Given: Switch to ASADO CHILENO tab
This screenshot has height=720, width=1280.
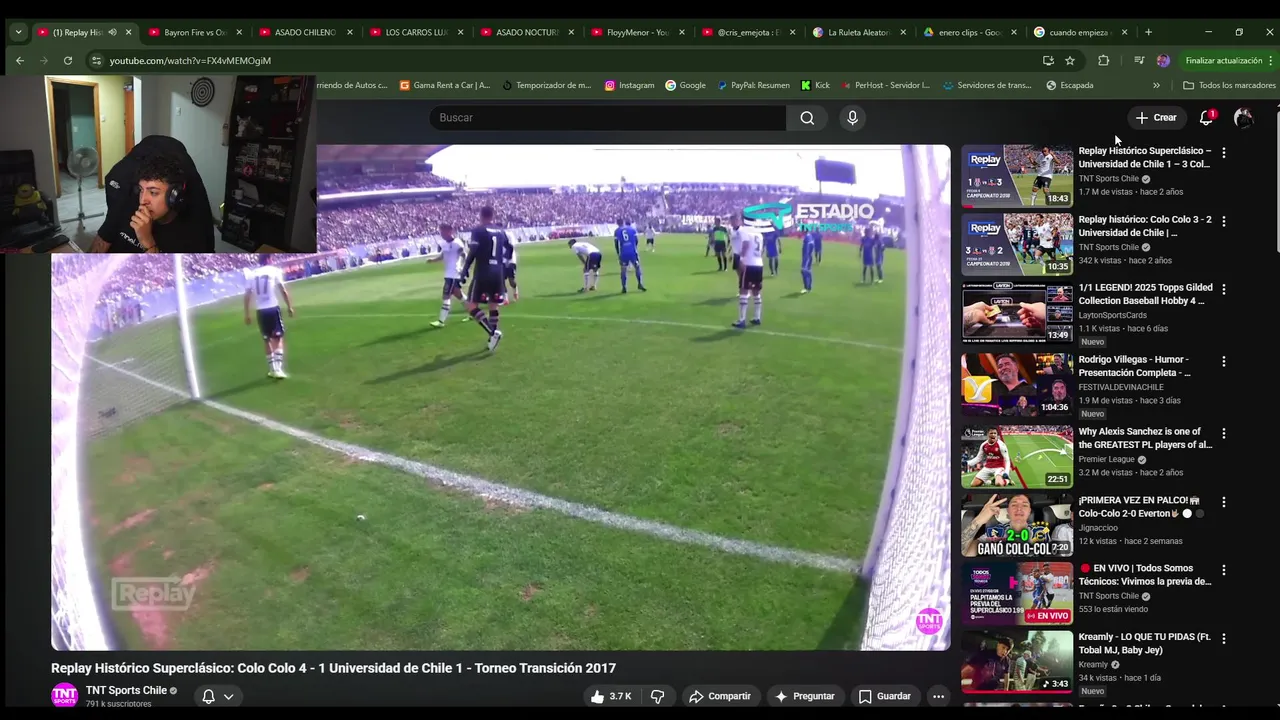Looking at the screenshot, I should (306, 32).
